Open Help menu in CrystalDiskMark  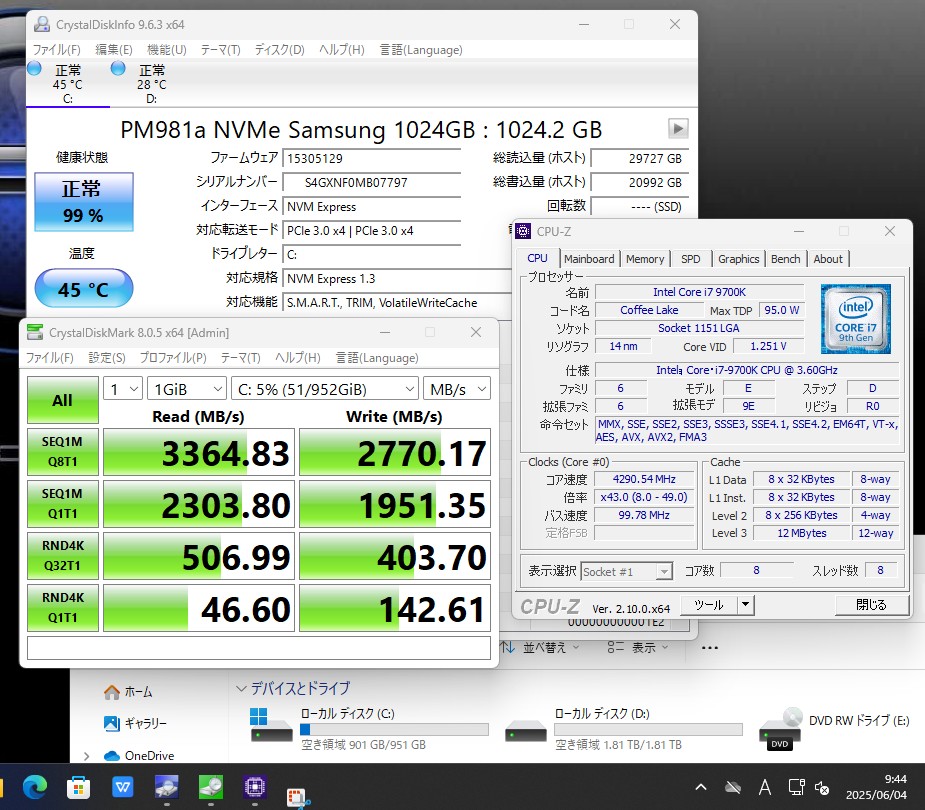coord(298,358)
